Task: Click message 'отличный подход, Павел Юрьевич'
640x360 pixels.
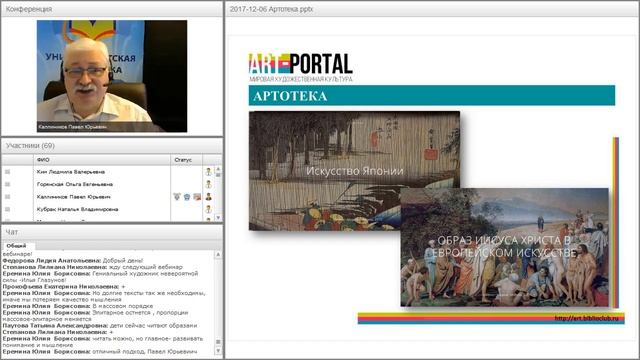Action: (144, 351)
